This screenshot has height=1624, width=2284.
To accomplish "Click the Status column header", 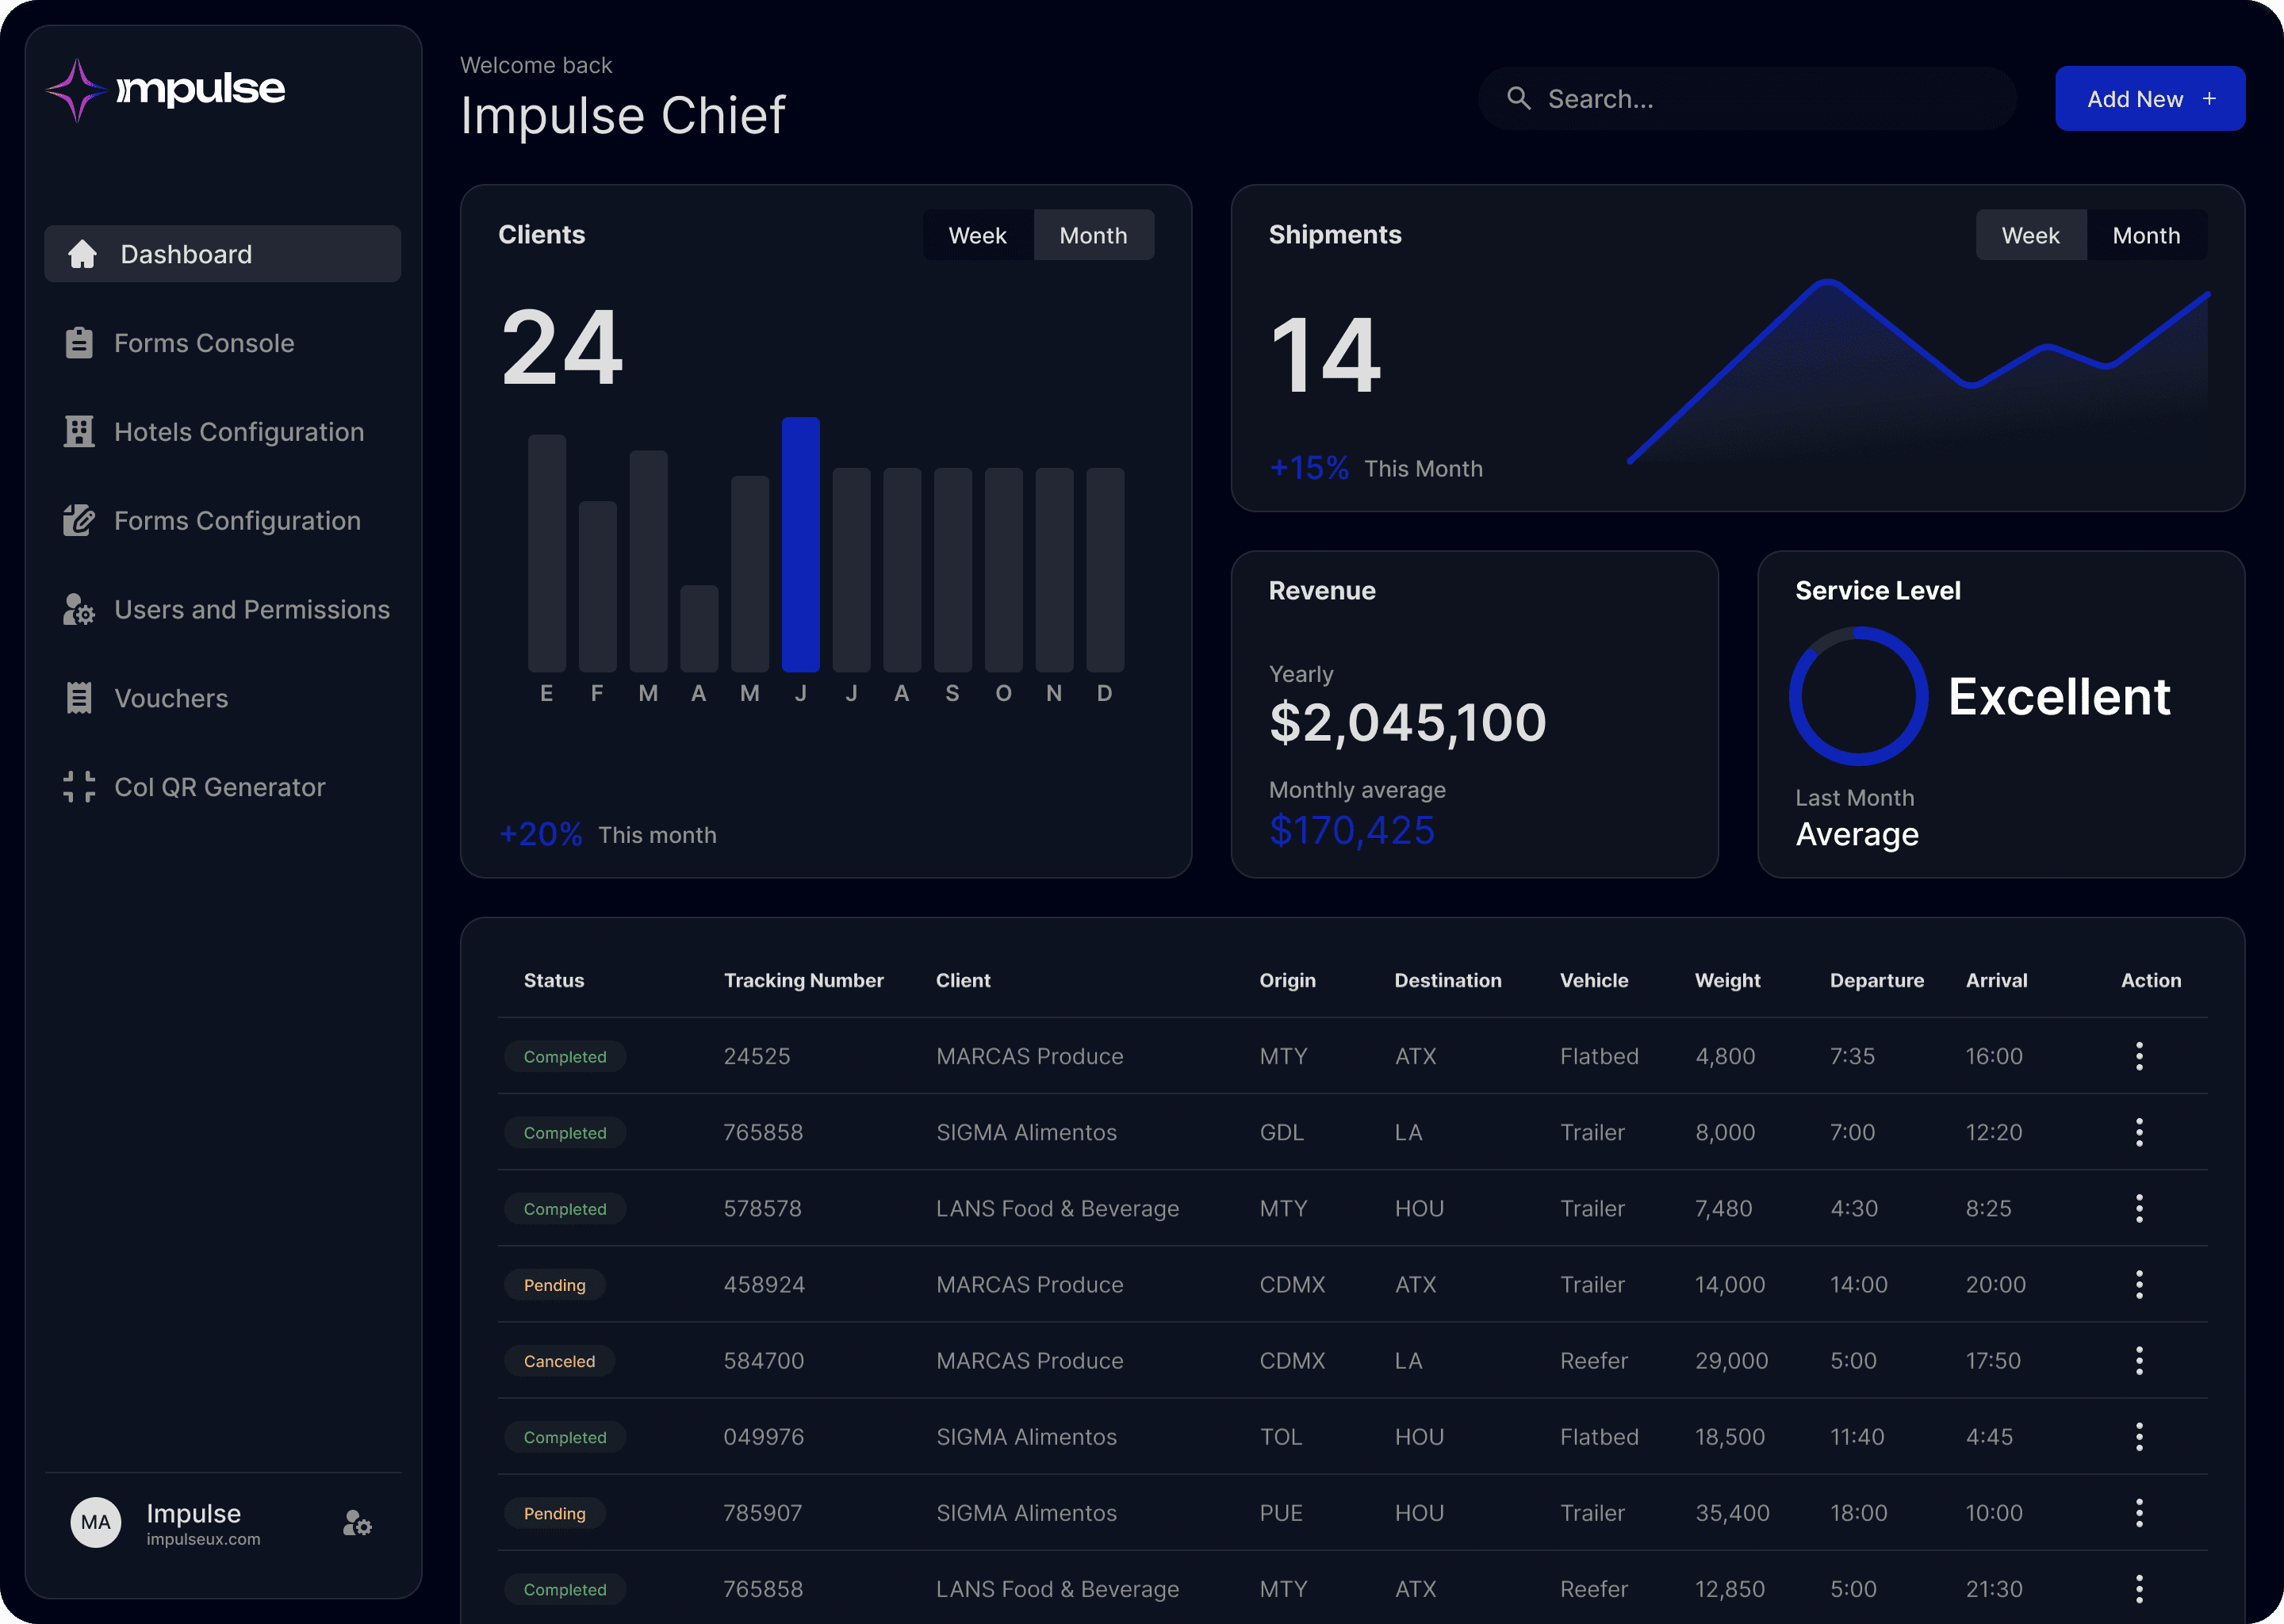I will (x=554, y=980).
